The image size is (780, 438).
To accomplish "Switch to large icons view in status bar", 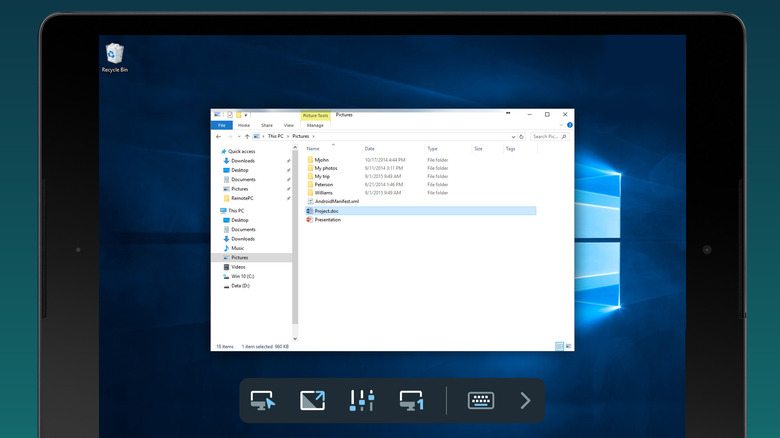I will (x=568, y=346).
